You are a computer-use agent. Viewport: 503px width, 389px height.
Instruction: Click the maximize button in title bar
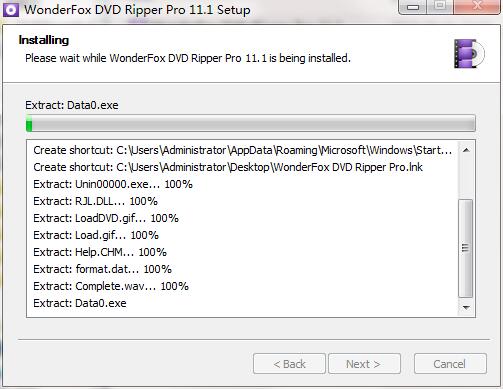click(440, 6)
